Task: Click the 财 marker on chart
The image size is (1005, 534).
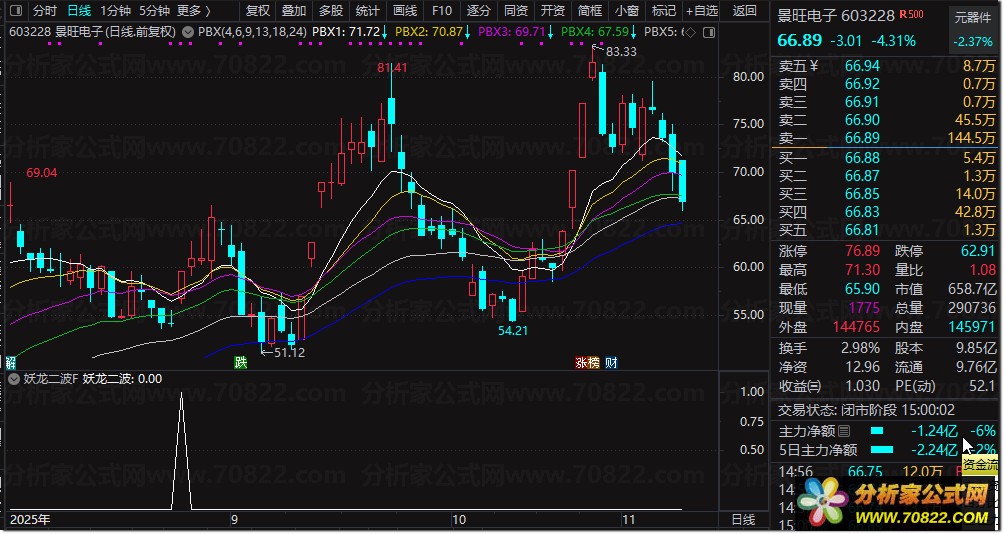Action: point(611,363)
